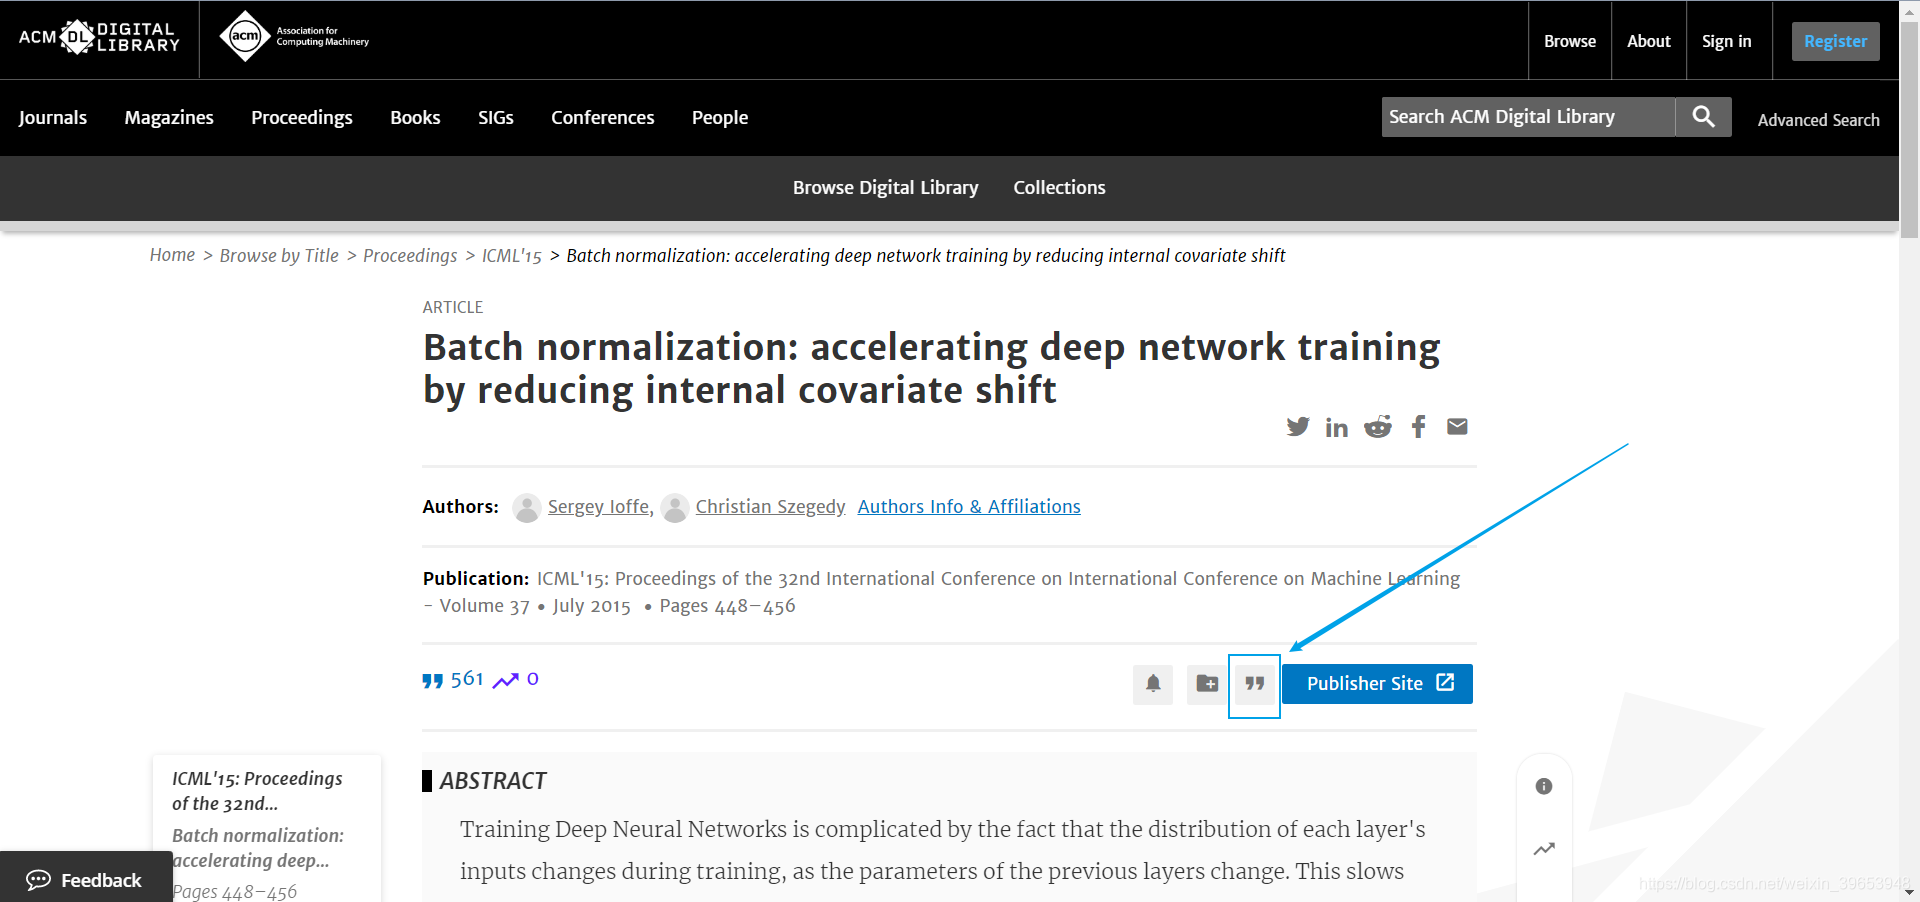The height and width of the screenshot is (902, 1920).
Task: Click Christian Szegedy's avatar icon
Action: (675, 508)
